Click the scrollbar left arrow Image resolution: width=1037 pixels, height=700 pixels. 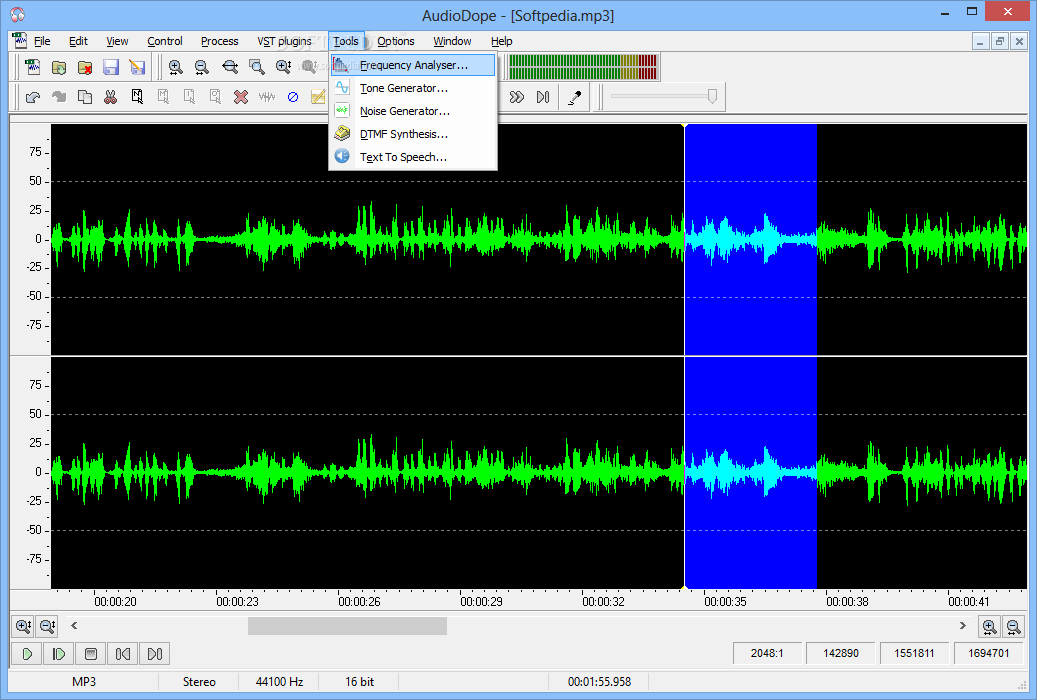74,626
